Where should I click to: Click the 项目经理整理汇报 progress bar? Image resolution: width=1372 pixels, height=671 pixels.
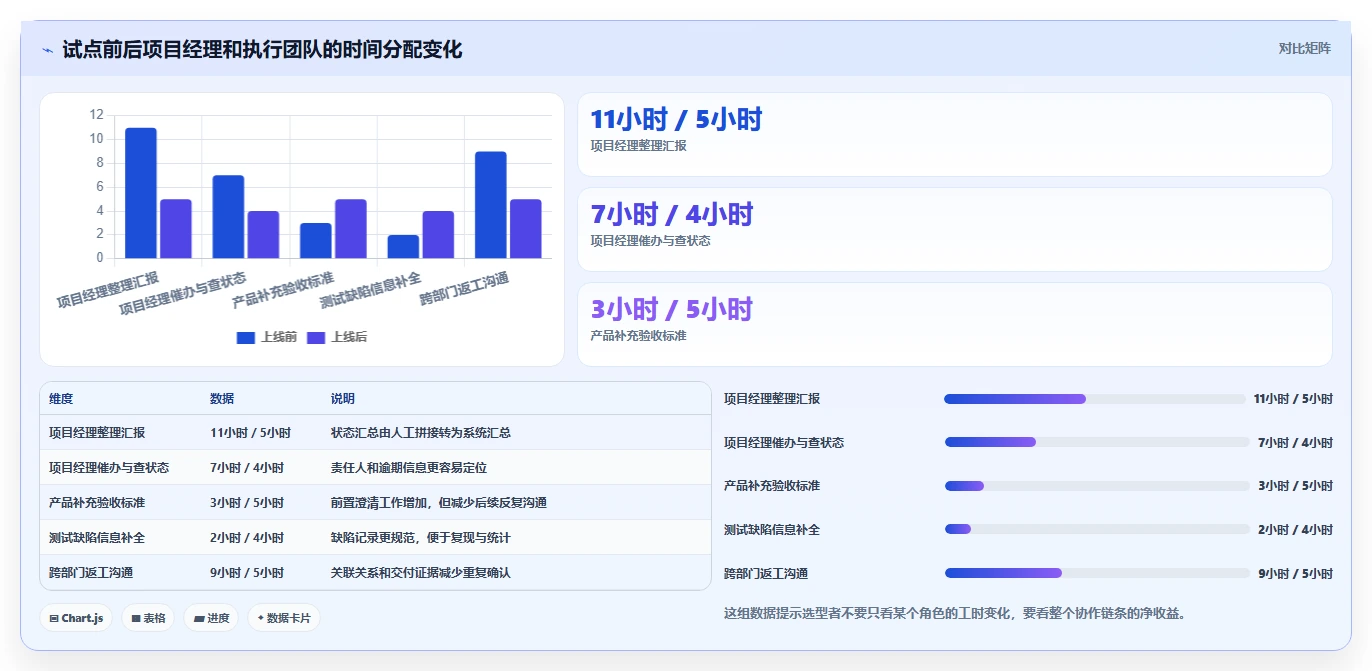pos(1097,399)
